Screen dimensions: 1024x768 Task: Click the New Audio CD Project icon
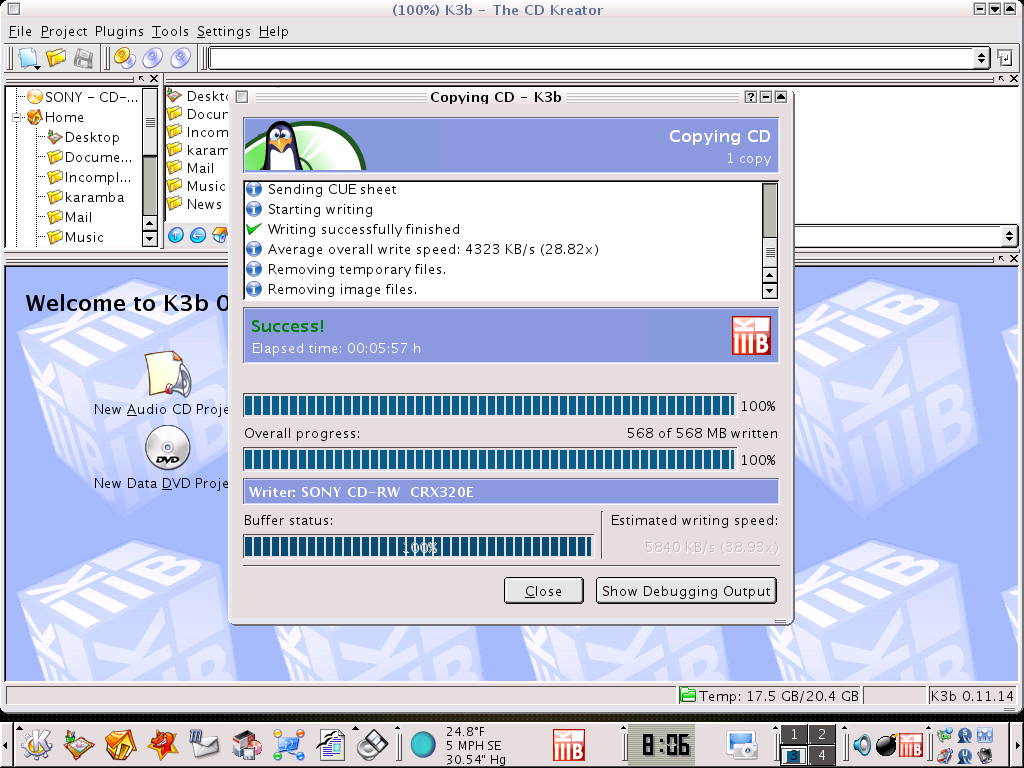coord(166,375)
